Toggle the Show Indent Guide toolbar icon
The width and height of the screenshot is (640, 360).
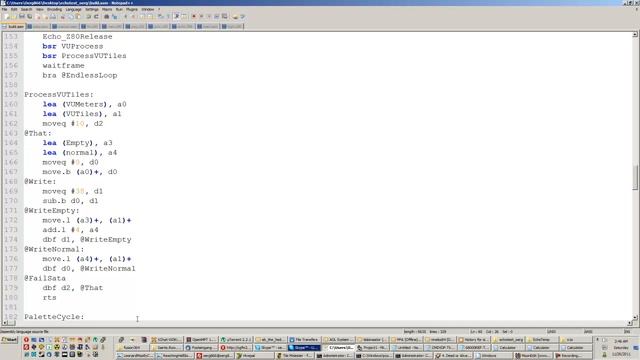(x=177, y=16)
